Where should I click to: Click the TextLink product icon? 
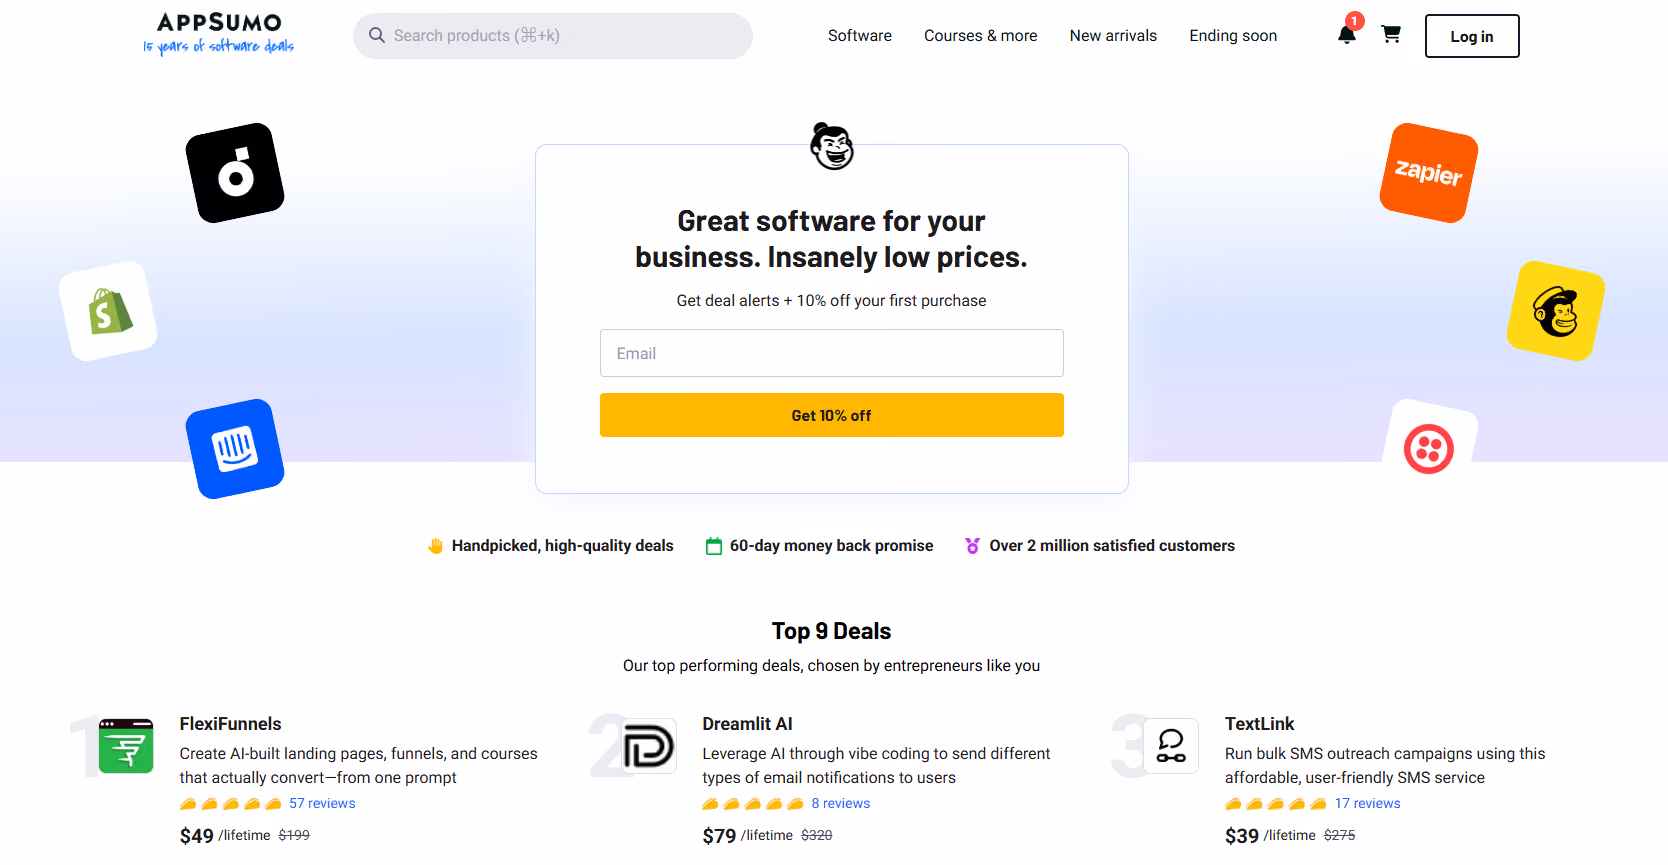click(1171, 746)
